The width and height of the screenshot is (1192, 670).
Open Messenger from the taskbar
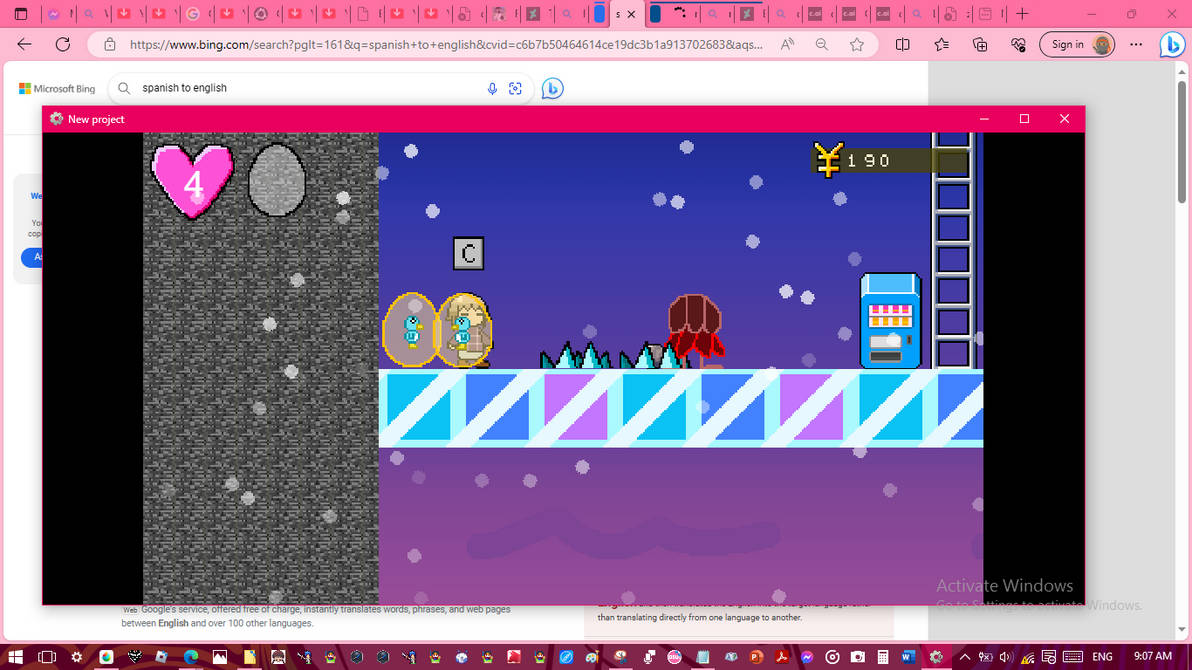[x=807, y=656]
